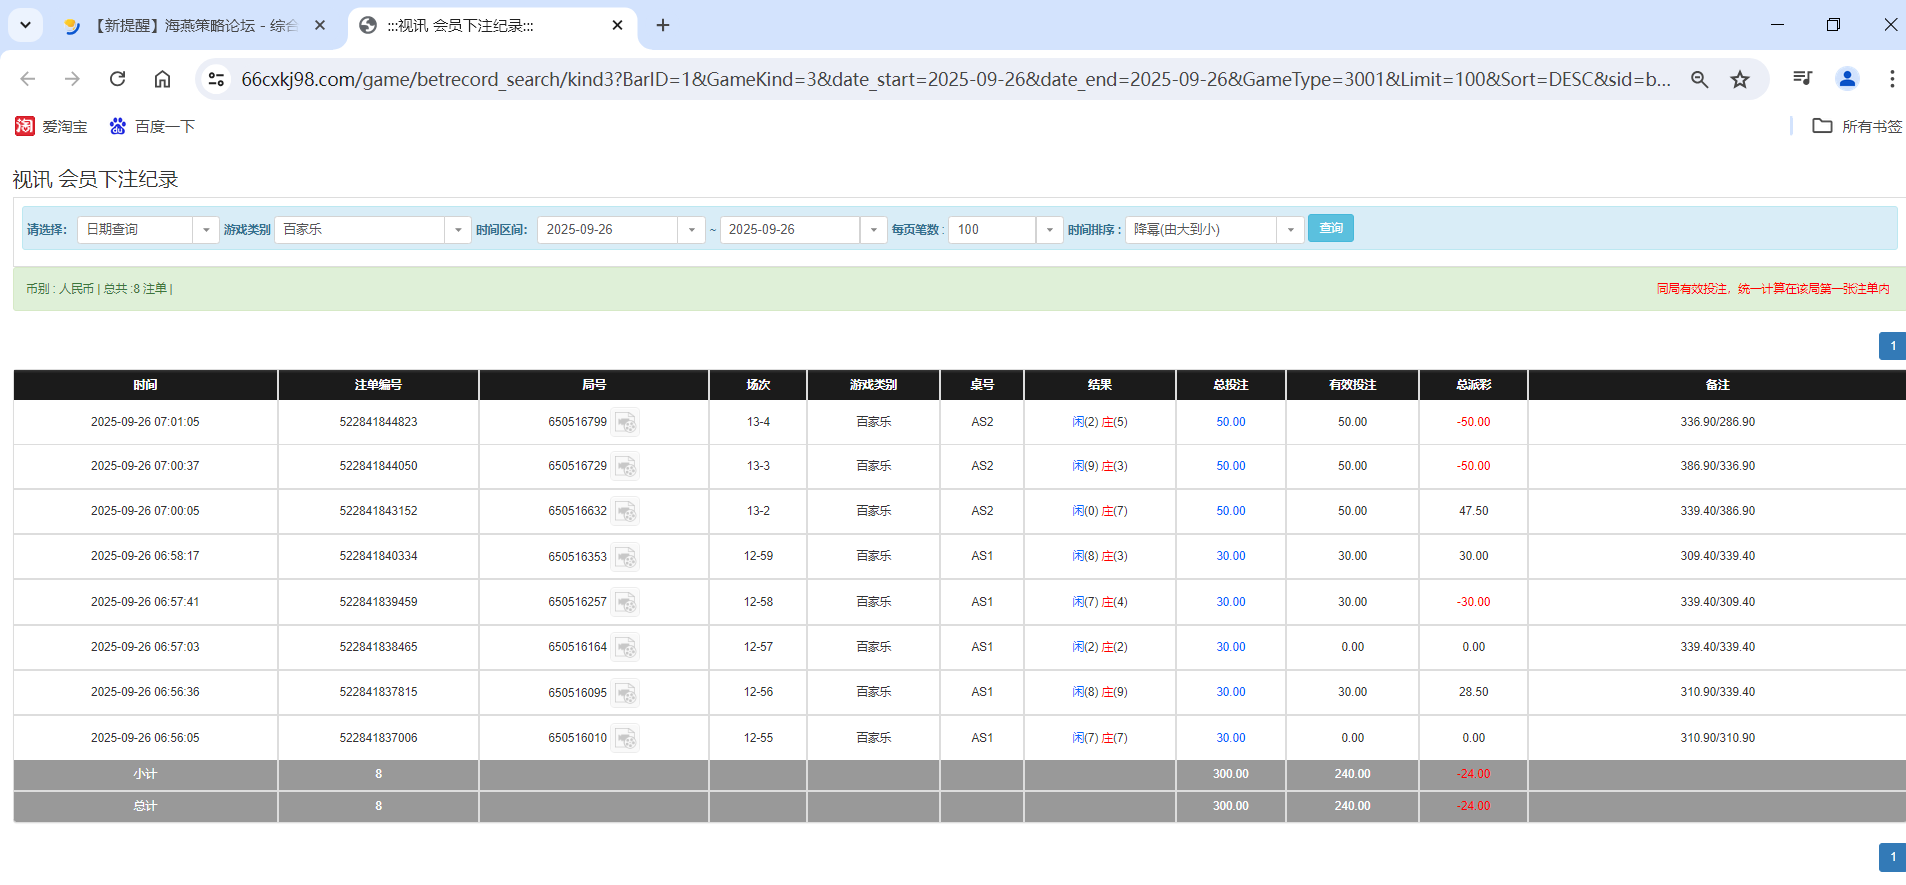Open the media control icon in toolbar
Viewport: 1906px width, 885px height.
click(1802, 79)
